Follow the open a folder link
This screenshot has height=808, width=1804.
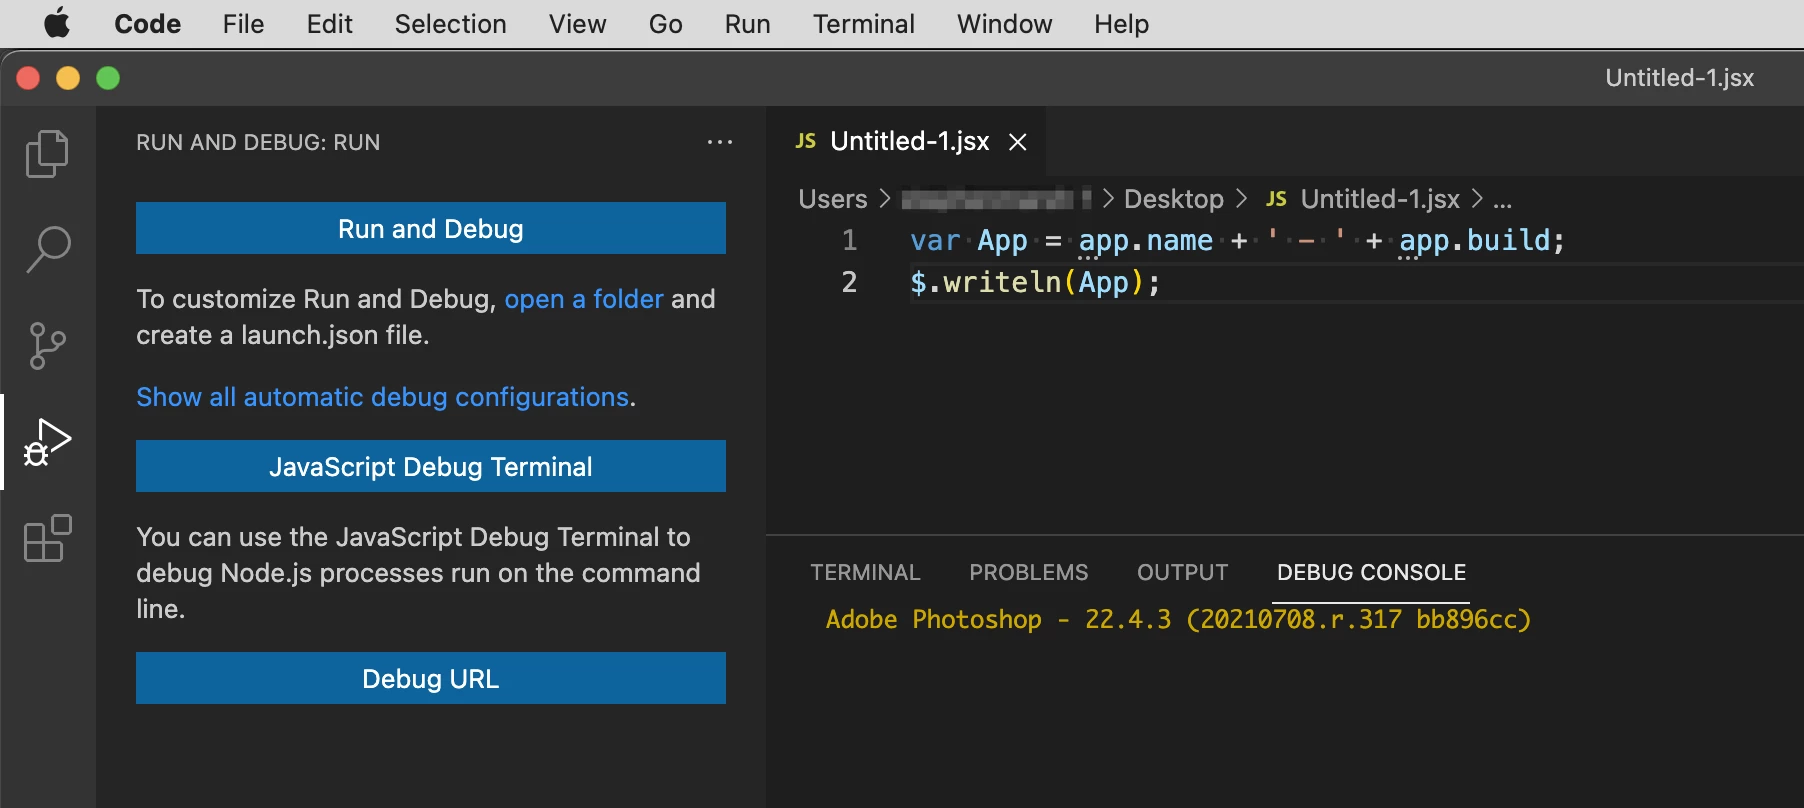click(x=583, y=299)
